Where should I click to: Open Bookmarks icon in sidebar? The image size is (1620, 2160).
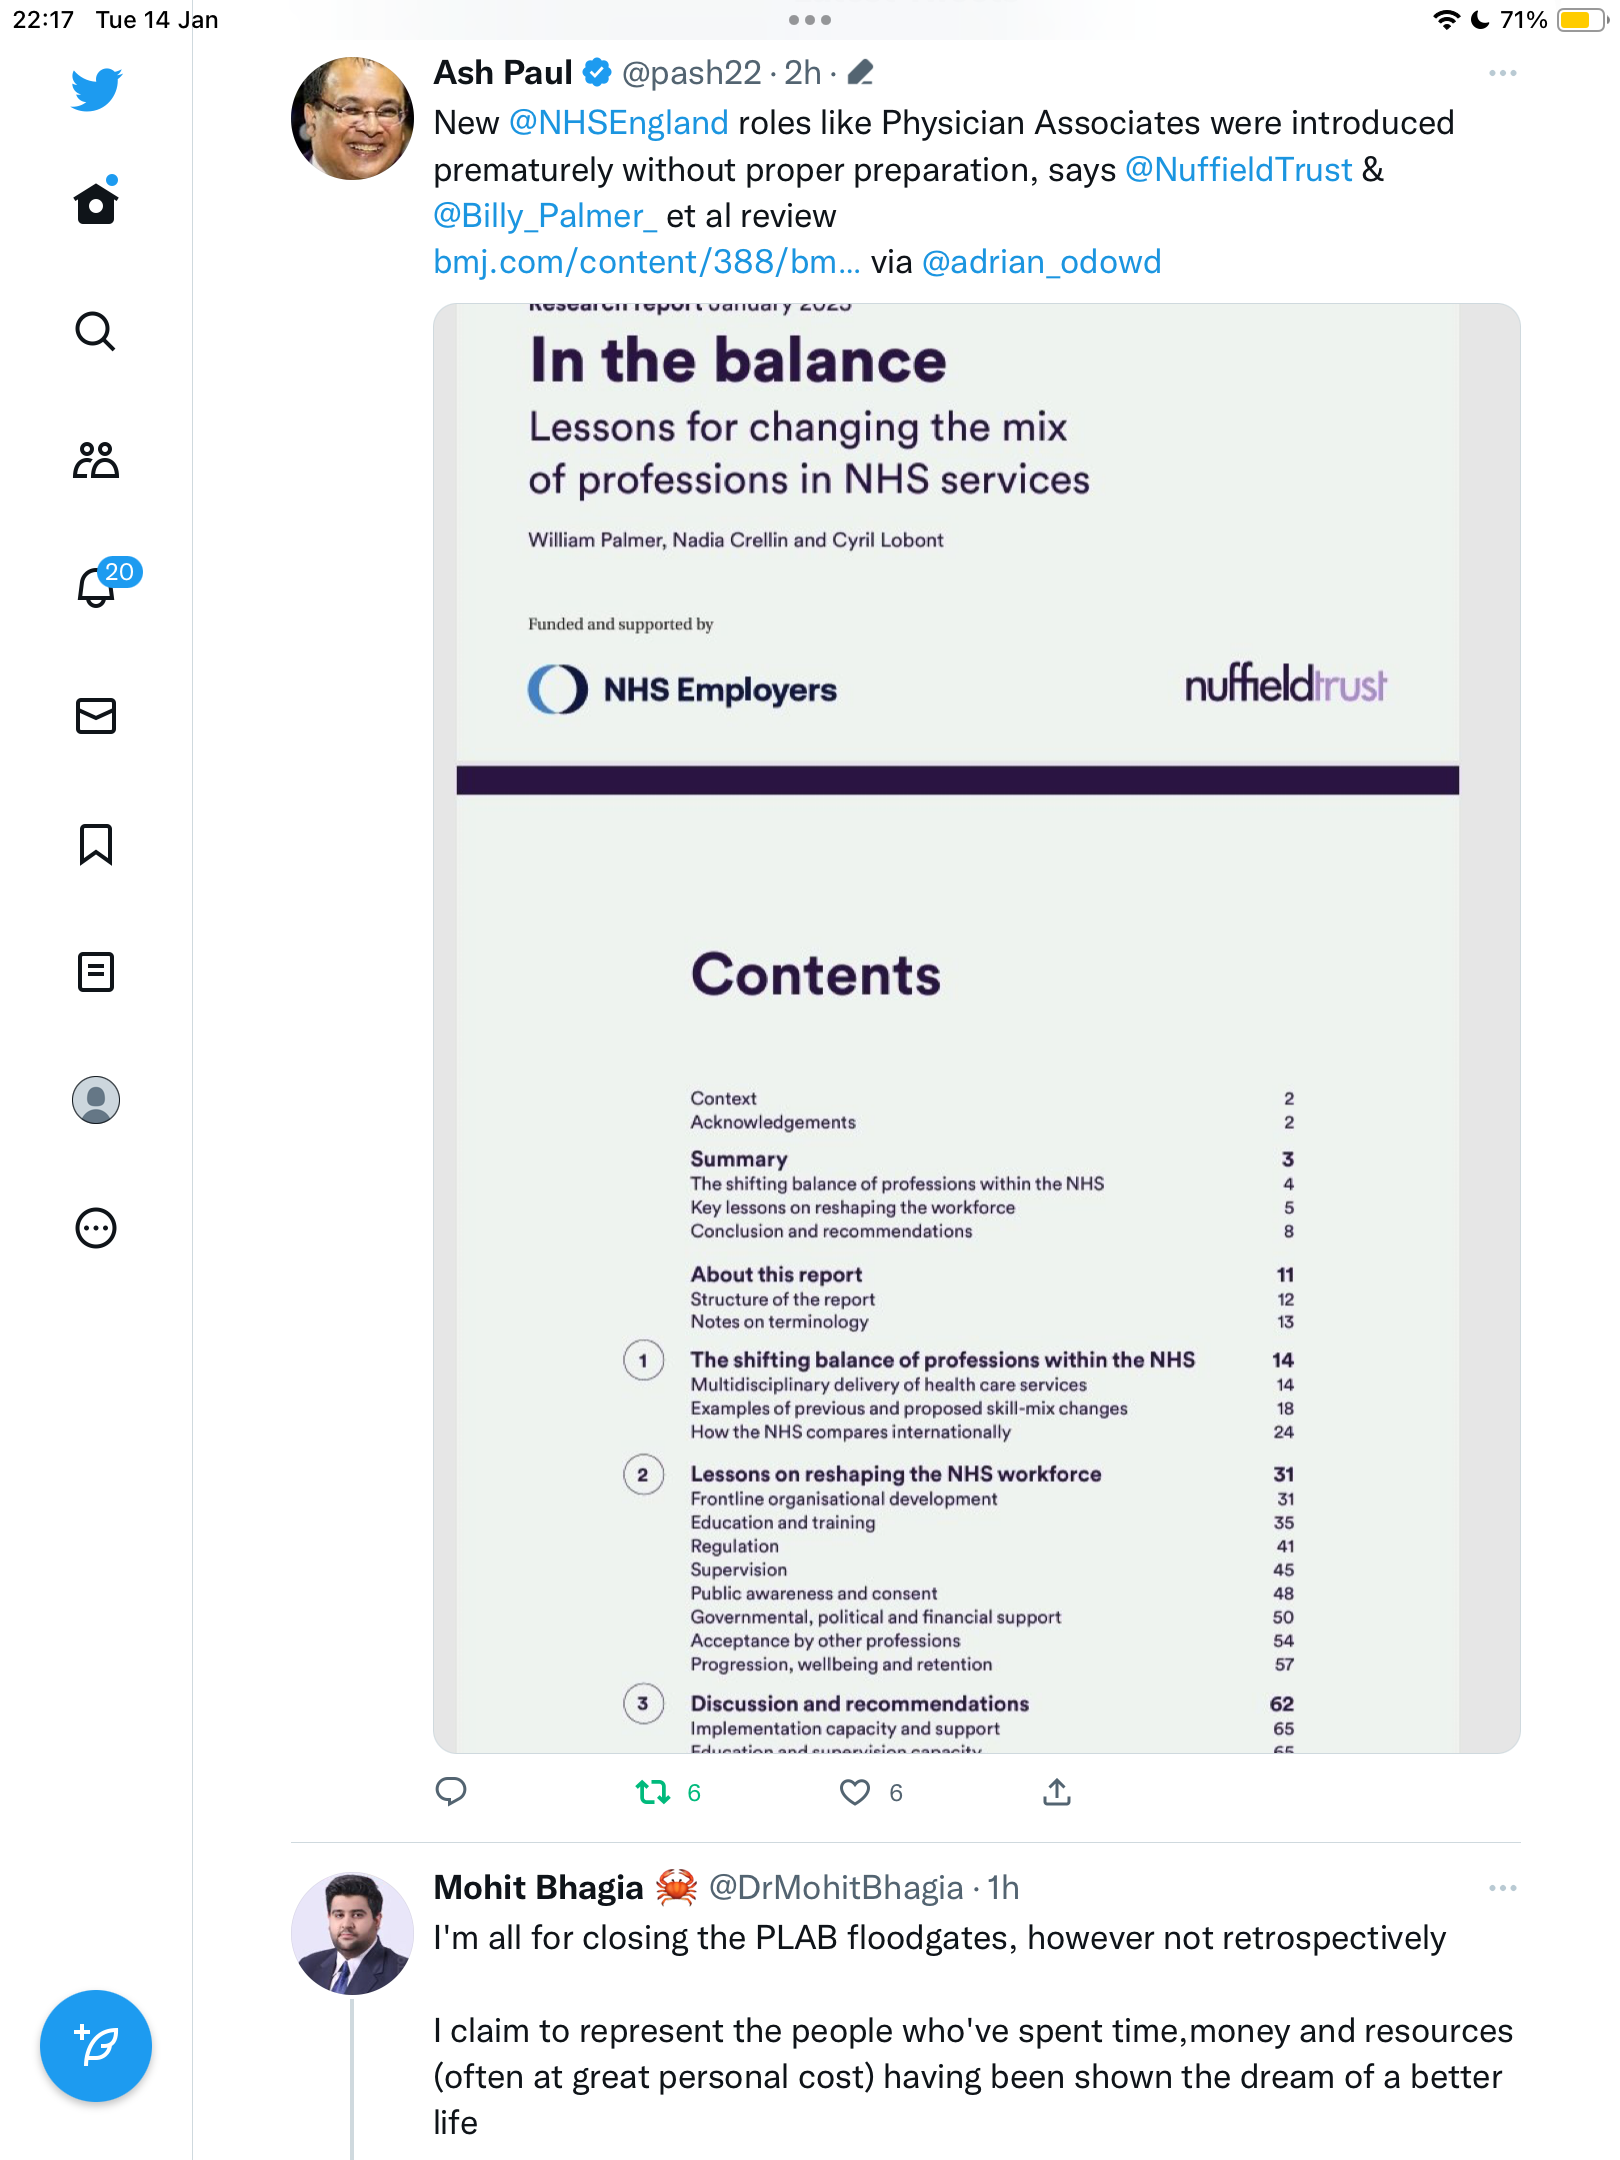click(x=96, y=844)
